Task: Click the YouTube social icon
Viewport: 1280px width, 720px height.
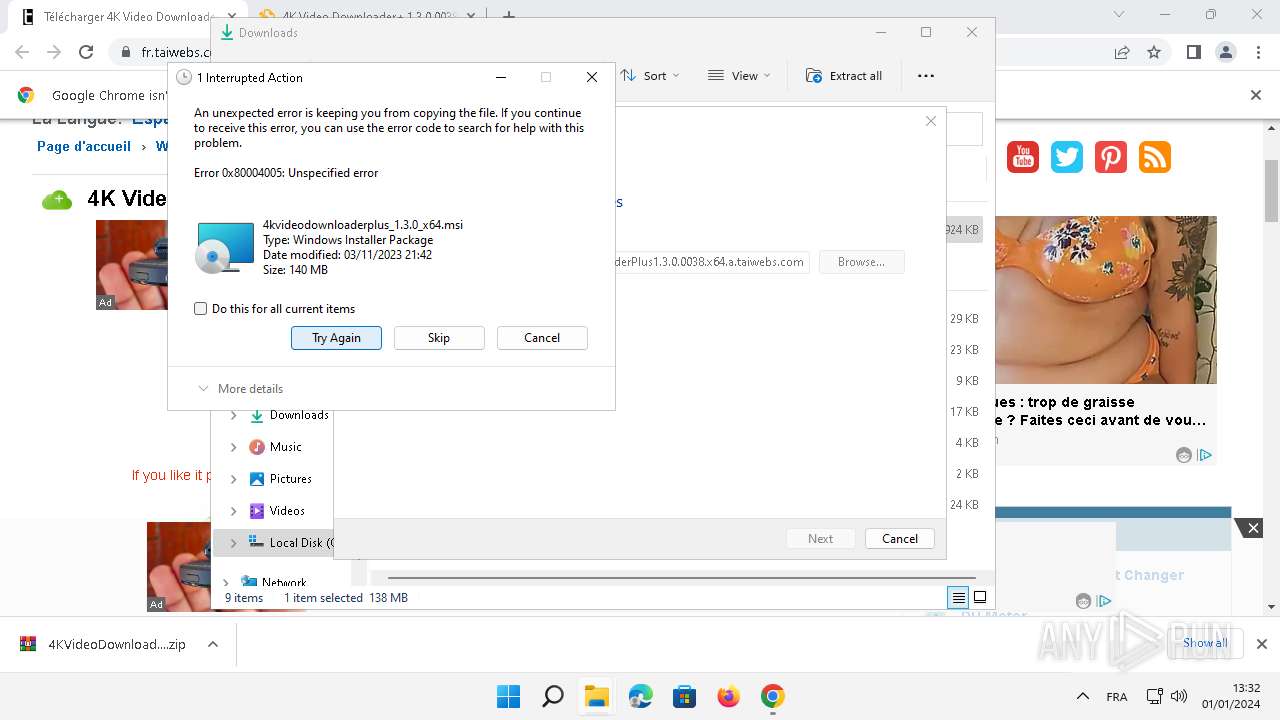Action: [x=1022, y=157]
